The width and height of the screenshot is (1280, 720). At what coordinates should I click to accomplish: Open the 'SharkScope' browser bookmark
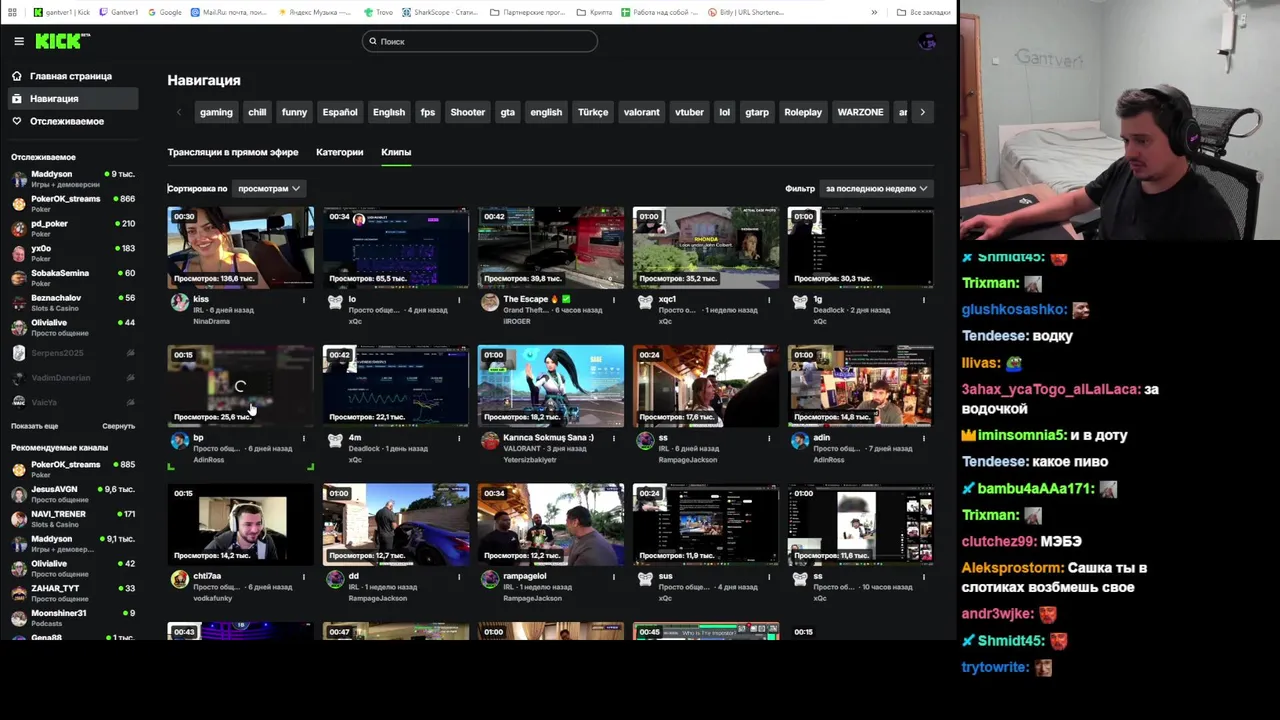(x=440, y=12)
